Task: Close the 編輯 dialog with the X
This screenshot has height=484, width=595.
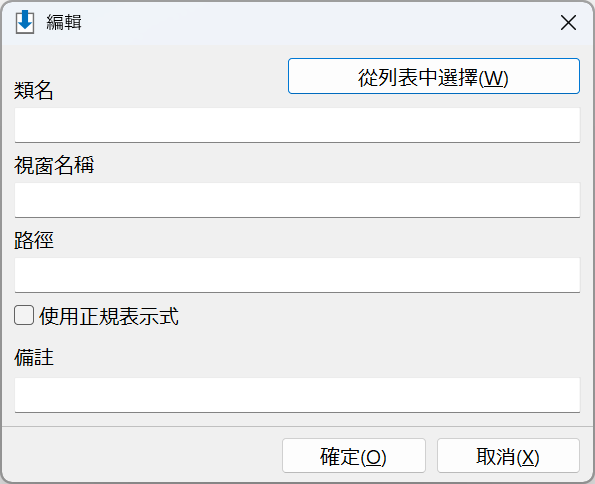Action: tap(568, 23)
